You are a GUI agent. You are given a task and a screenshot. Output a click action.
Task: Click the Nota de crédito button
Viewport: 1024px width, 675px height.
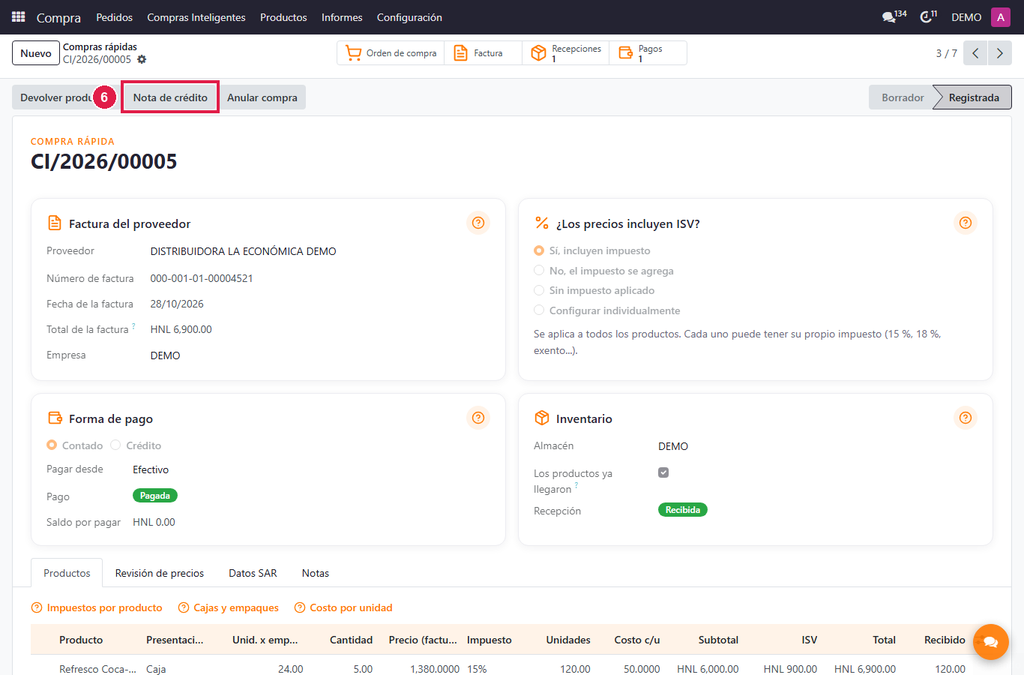pyautogui.click(x=170, y=97)
